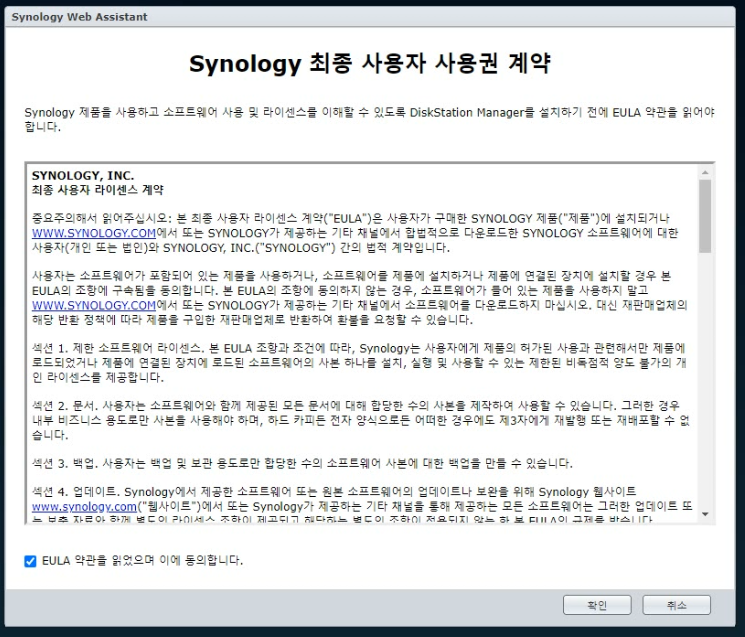Image resolution: width=745 pixels, height=637 pixels.
Task: Click the 'SYNOLOGY, INC.' heading text
Action: (83, 175)
